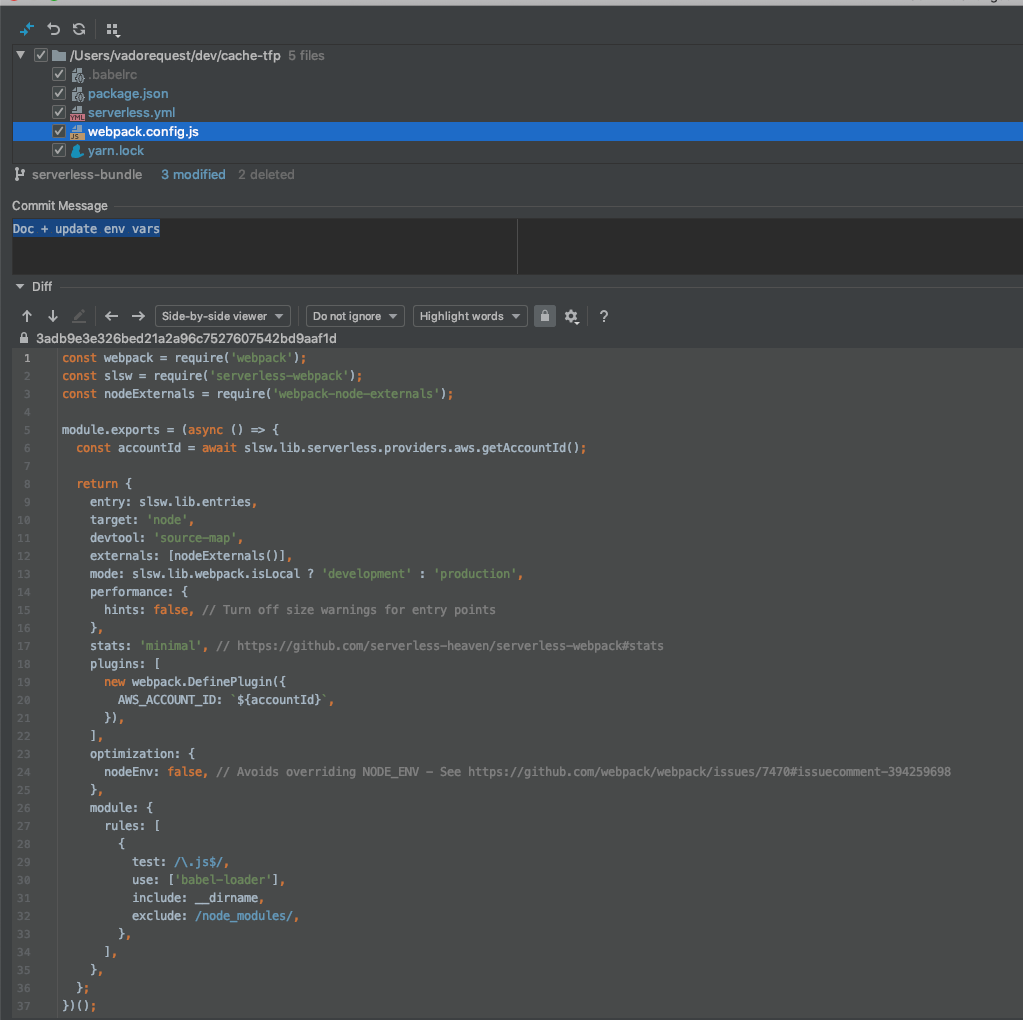The width and height of the screenshot is (1023, 1020).
Task: Click lock icon beside revision hash
Action: point(24,338)
